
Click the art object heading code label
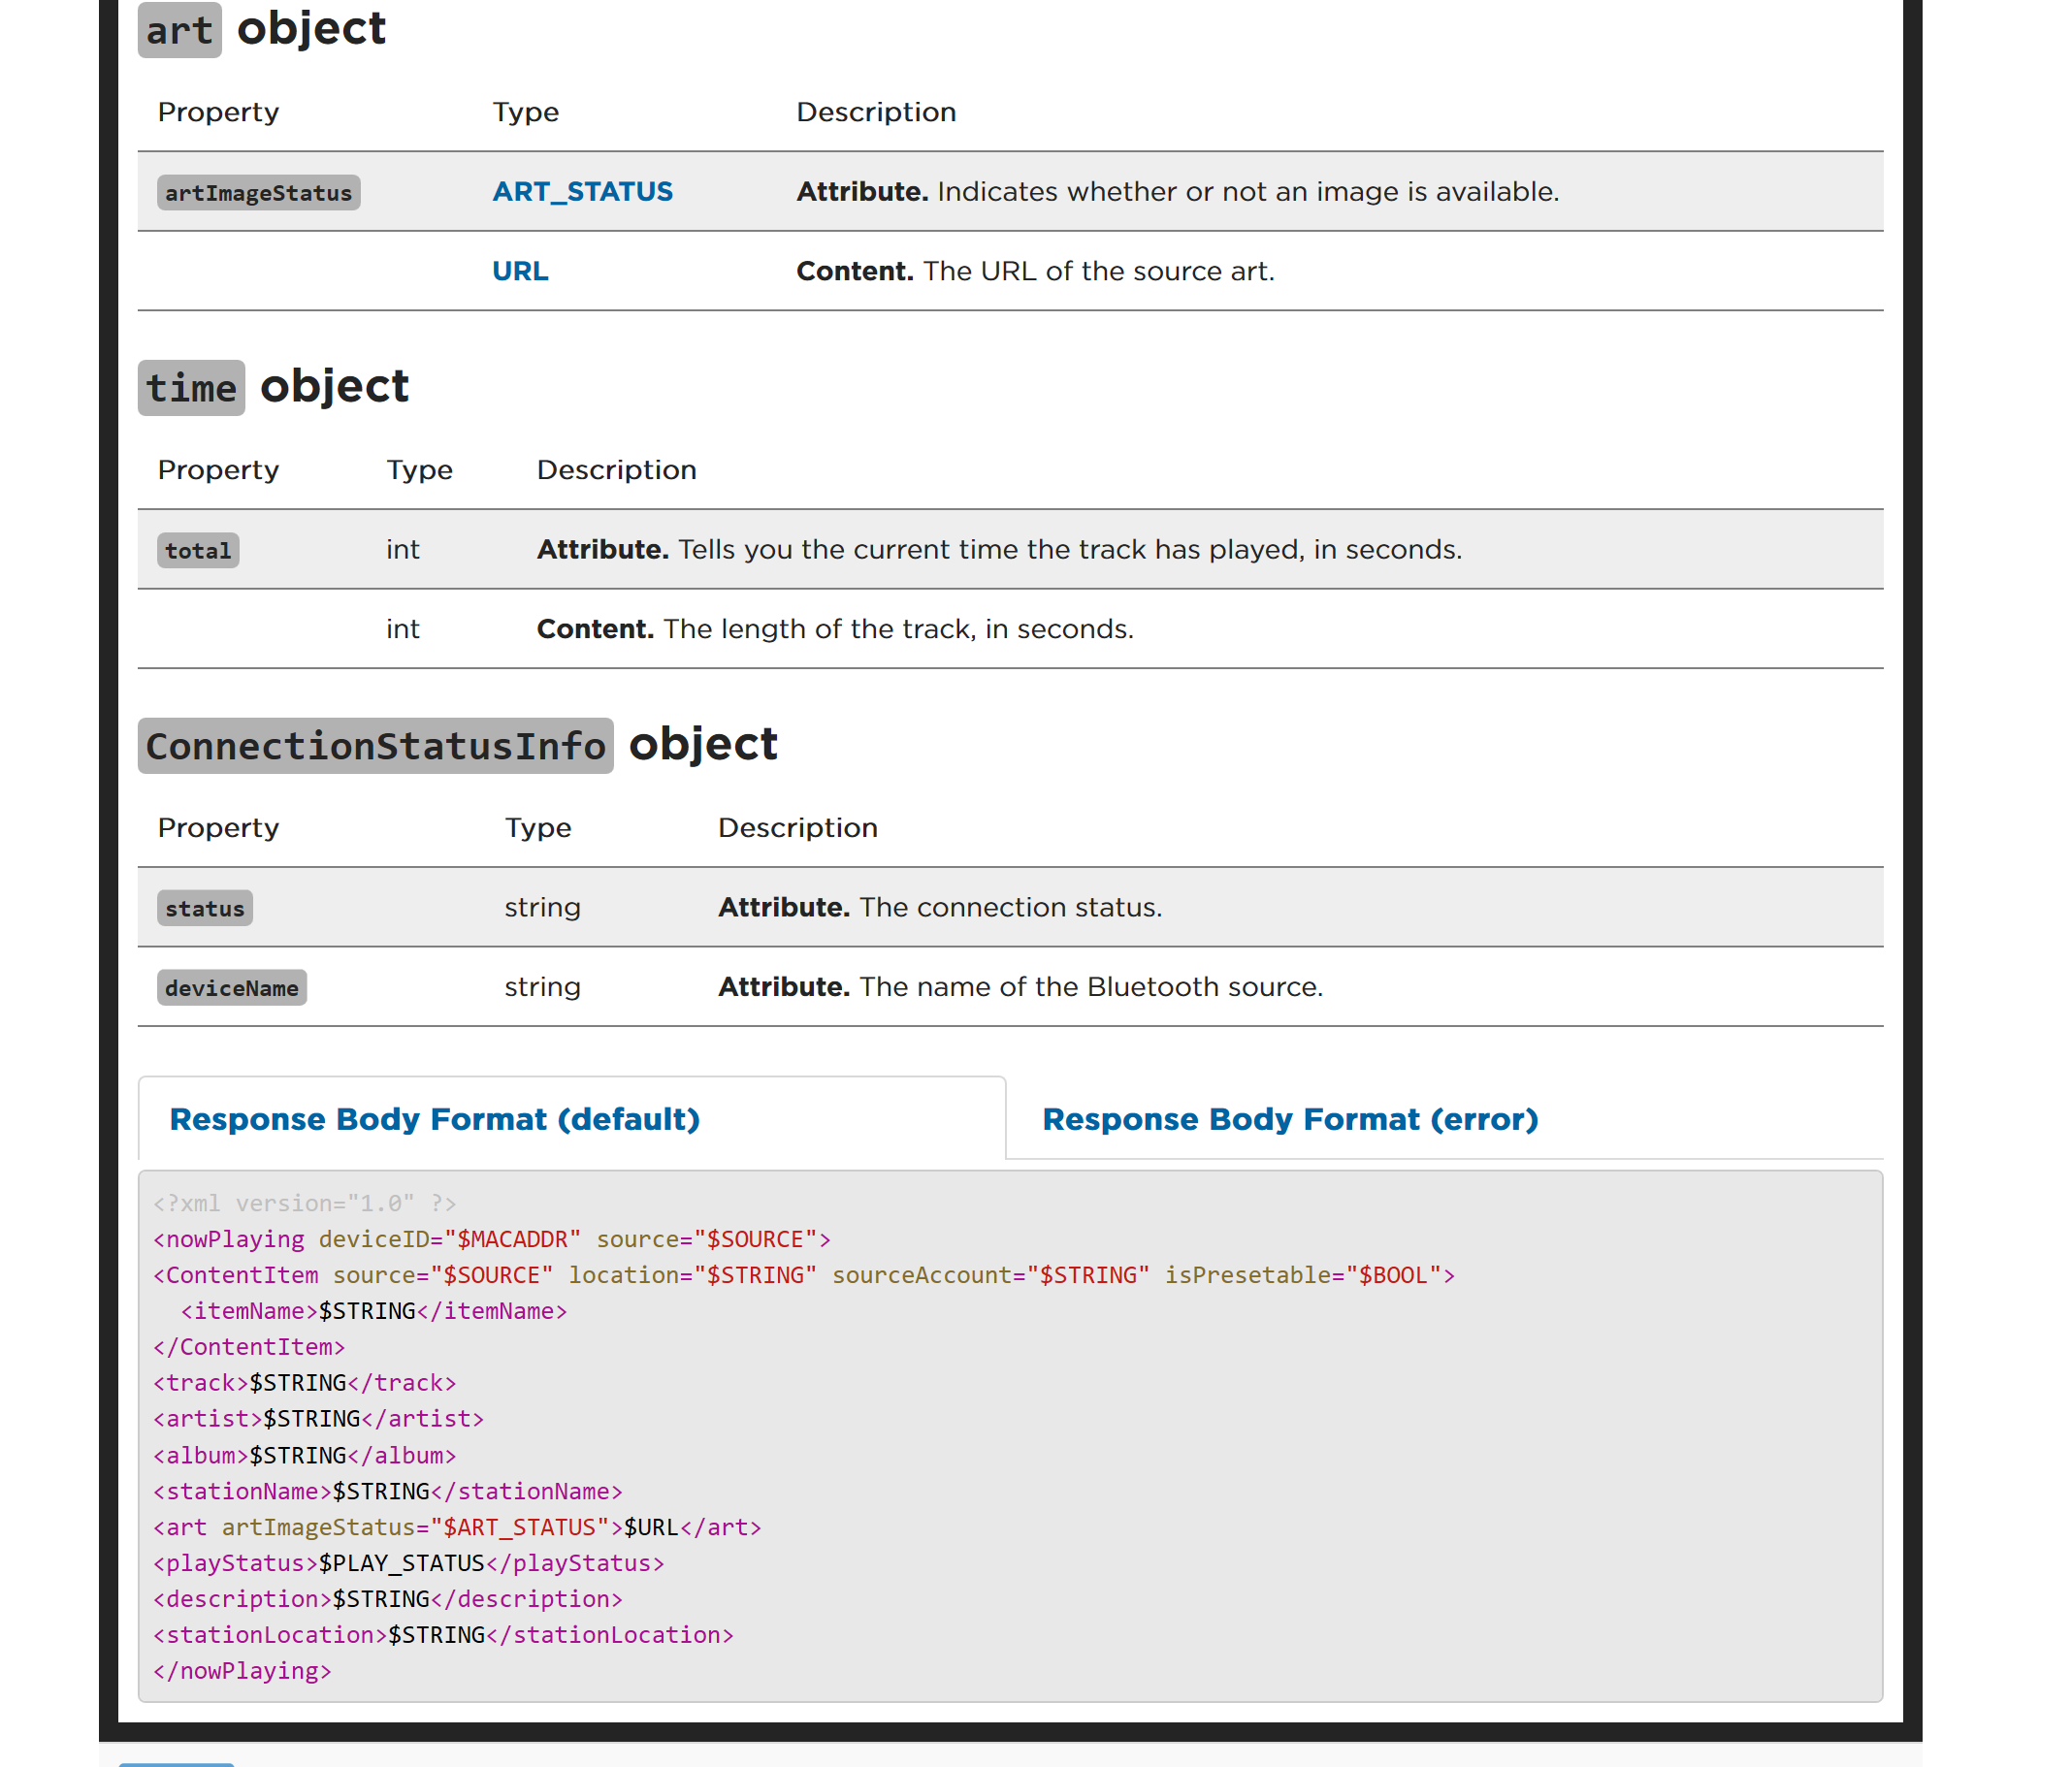179,30
